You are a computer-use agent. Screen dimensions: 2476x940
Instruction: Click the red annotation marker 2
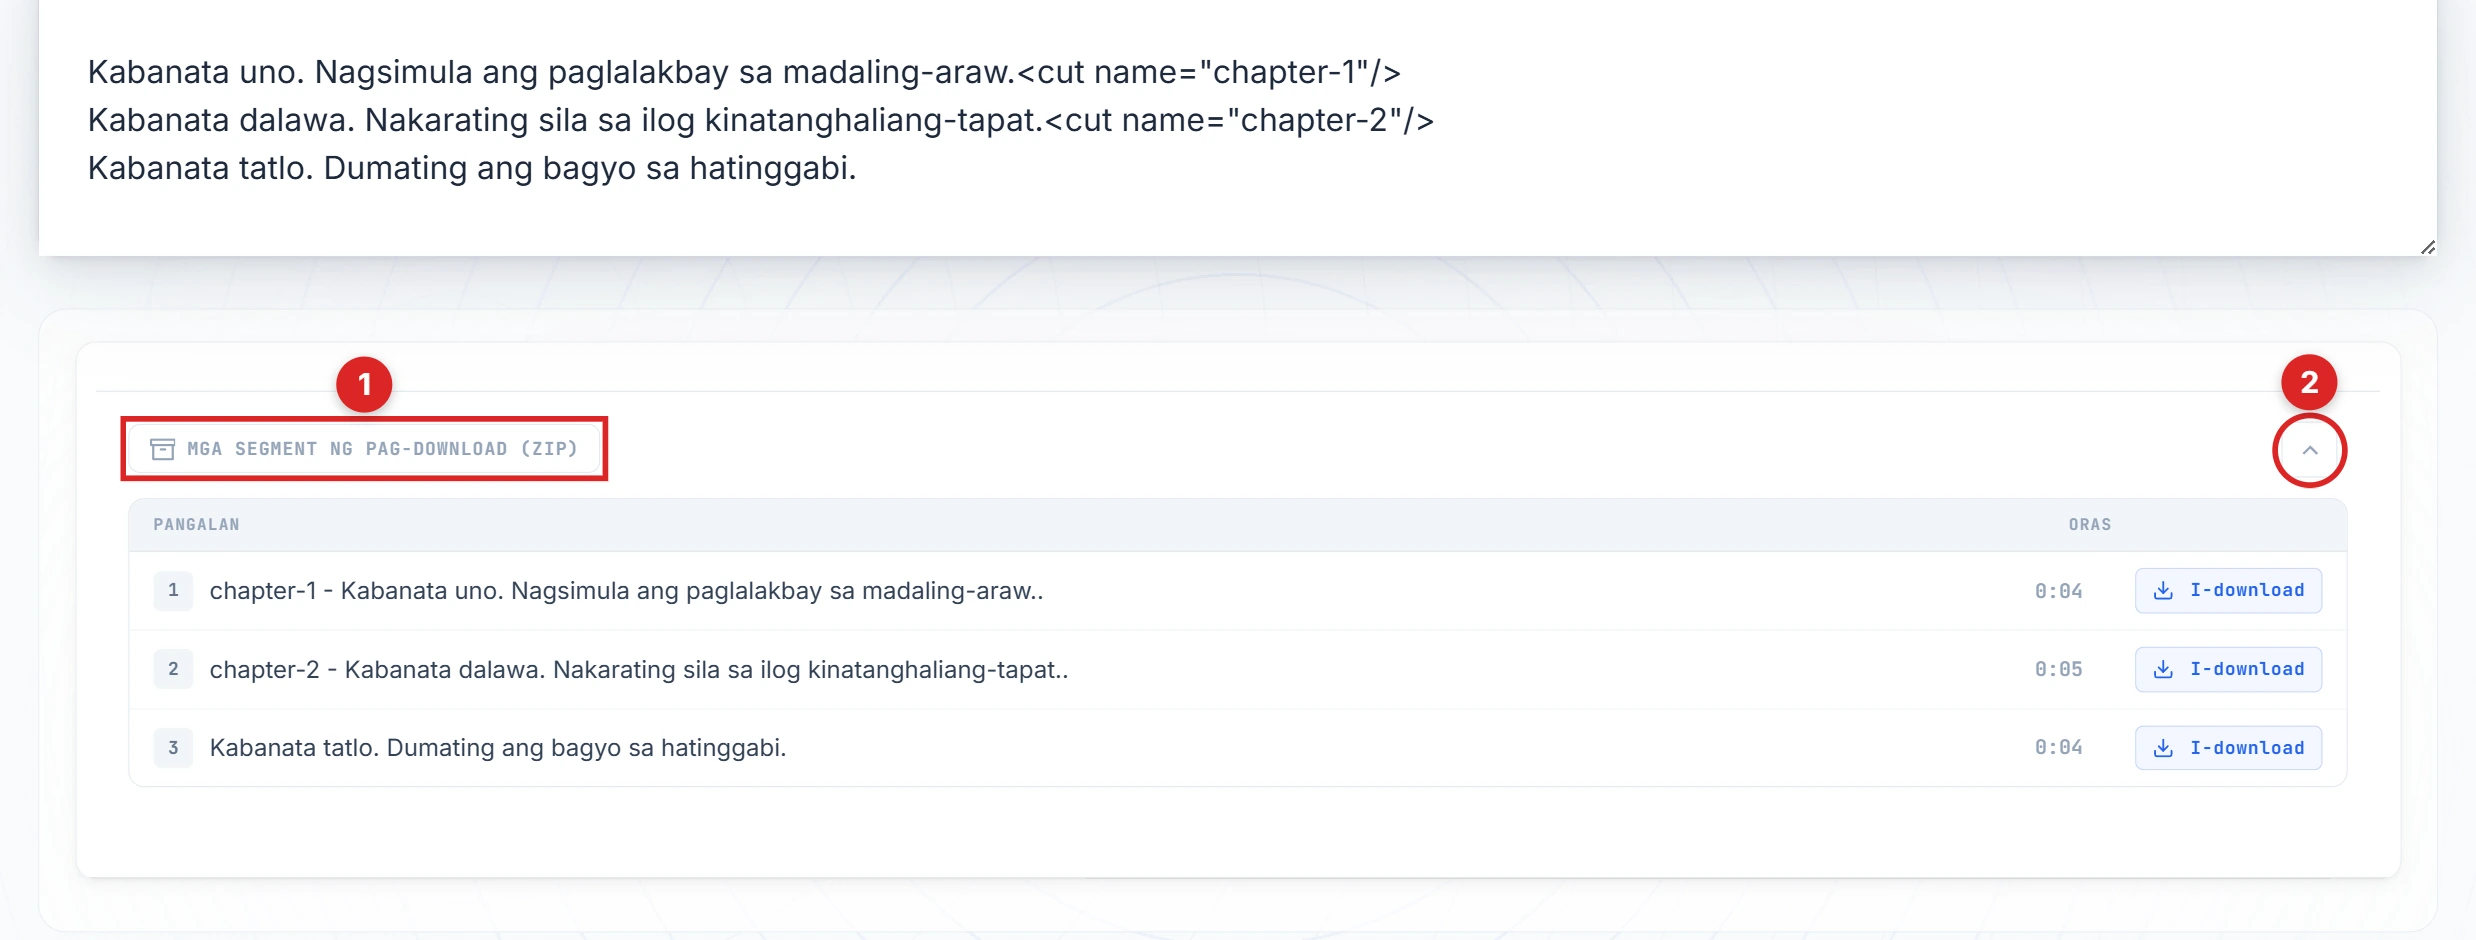[2308, 382]
